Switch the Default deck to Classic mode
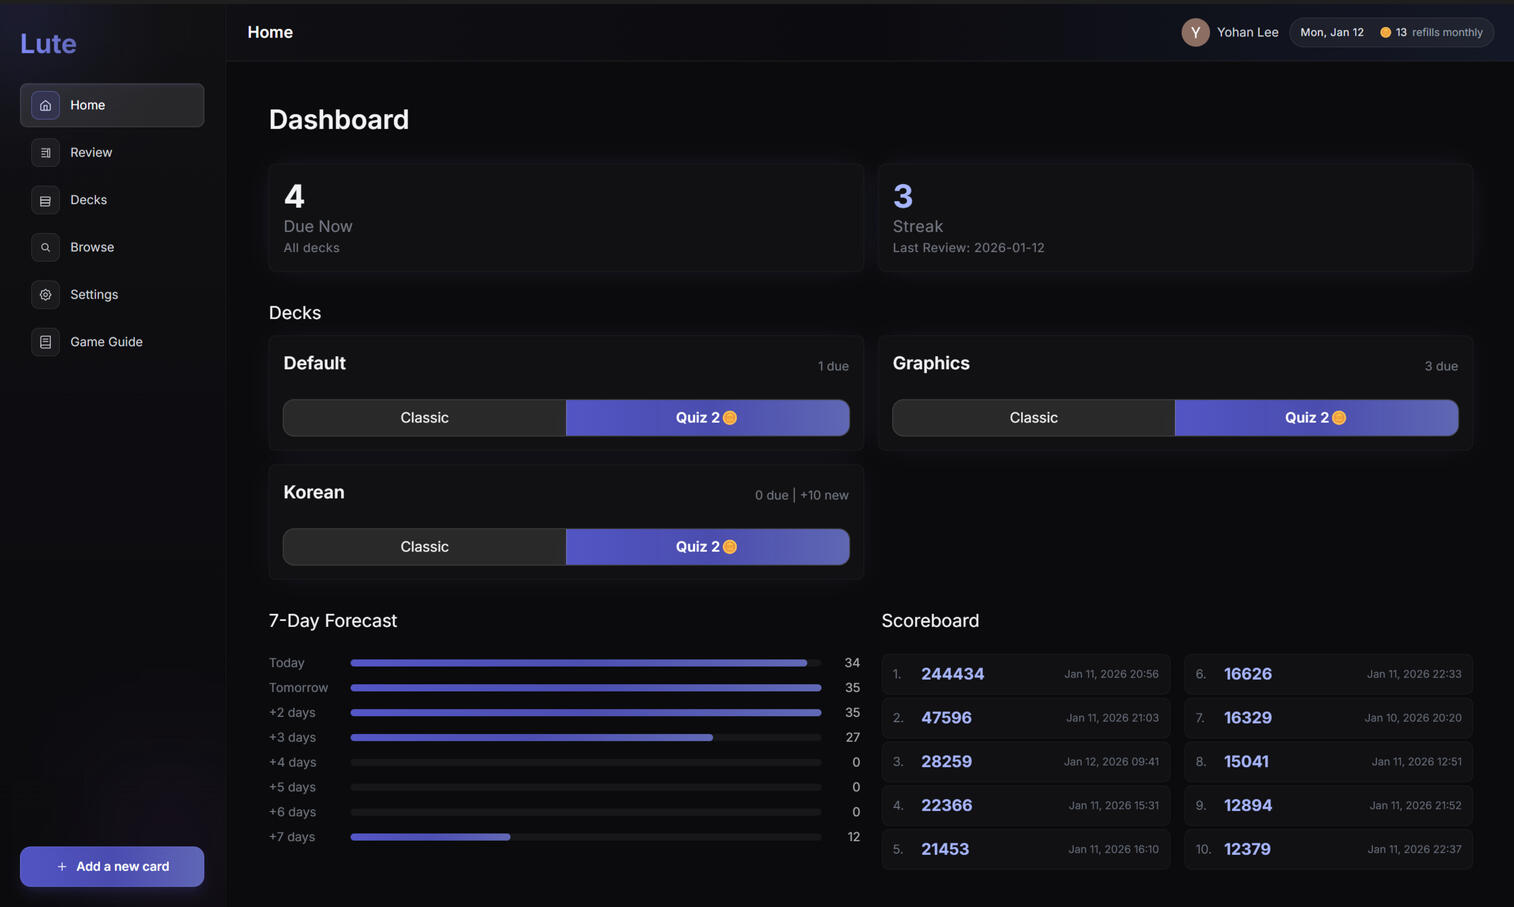 pos(424,417)
